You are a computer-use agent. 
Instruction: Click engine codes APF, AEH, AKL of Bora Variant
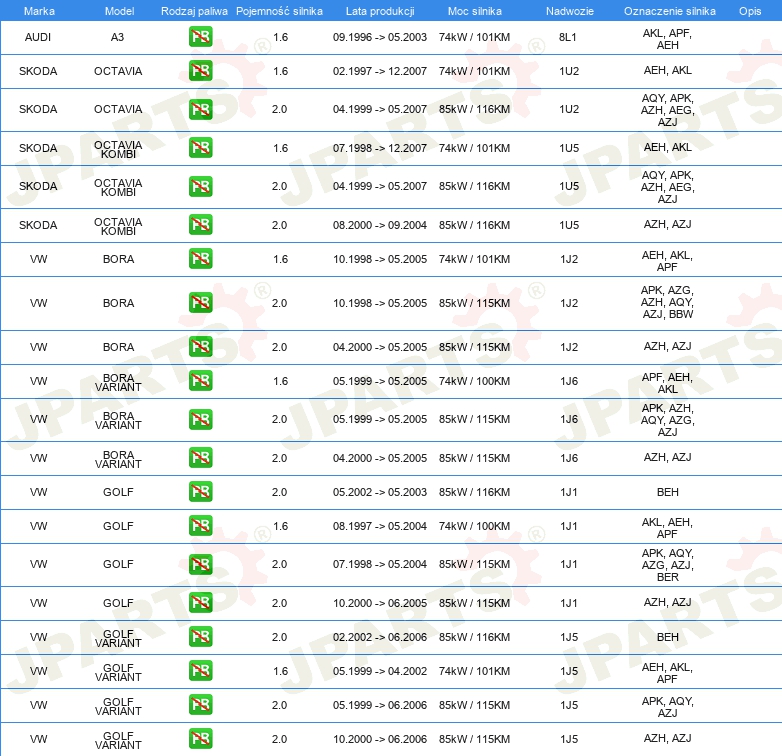click(x=667, y=383)
